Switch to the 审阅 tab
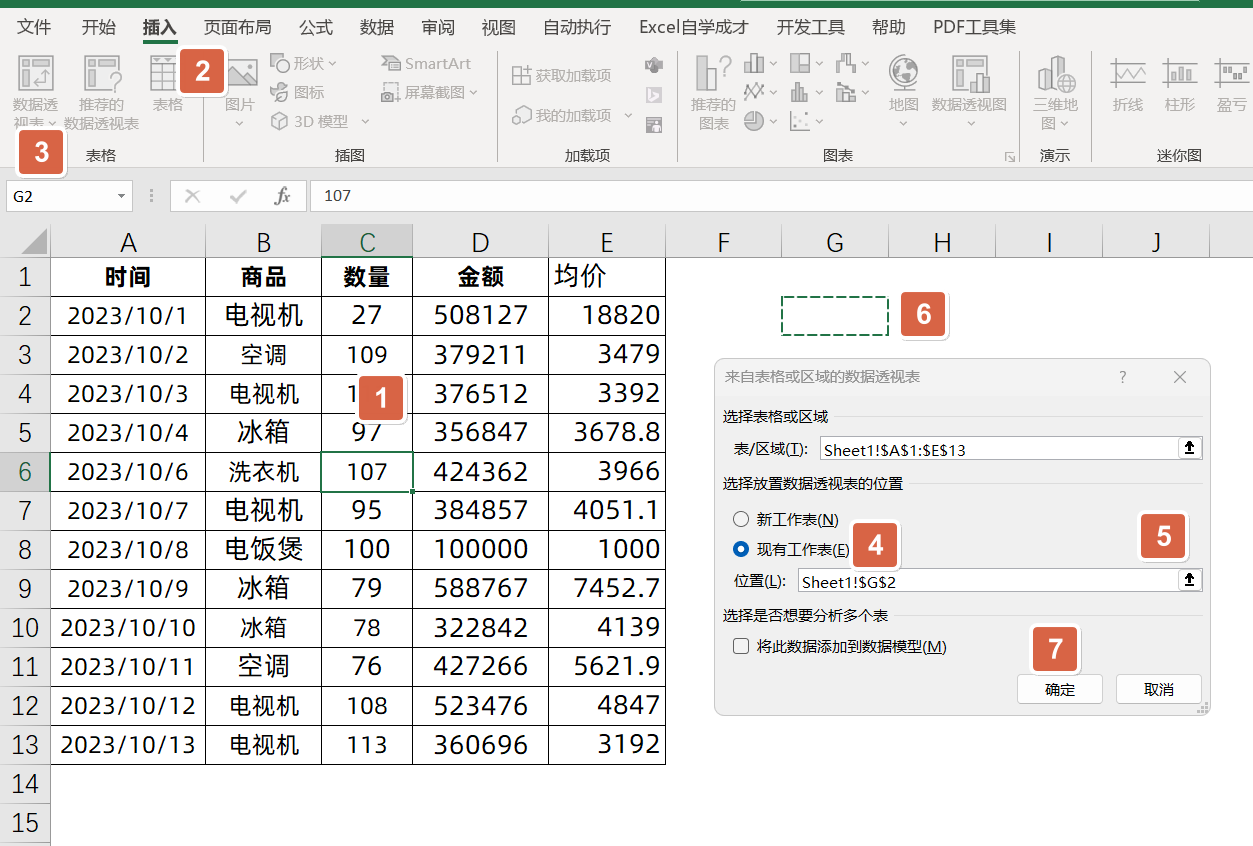The image size is (1253, 846). [x=438, y=27]
